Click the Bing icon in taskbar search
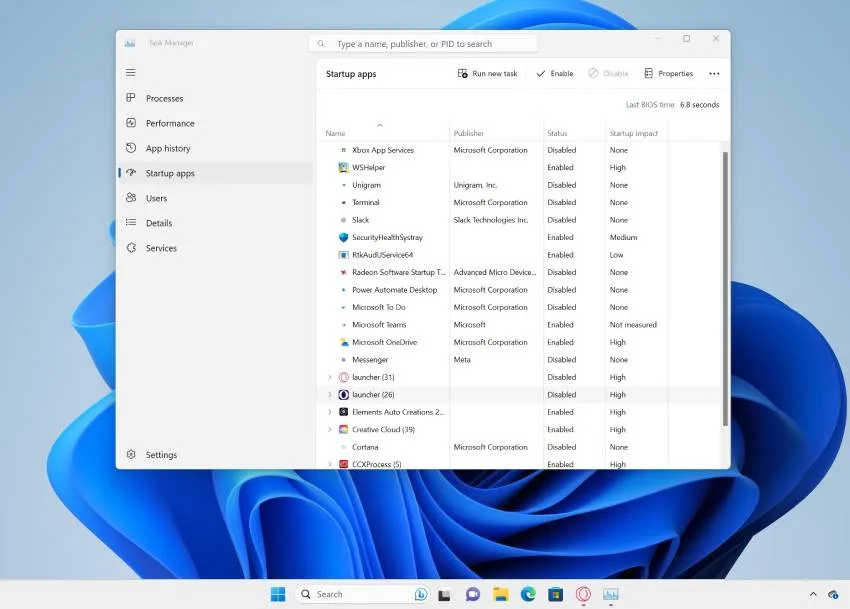Viewport: 850px width, 609px height. (x=421, y=594)
